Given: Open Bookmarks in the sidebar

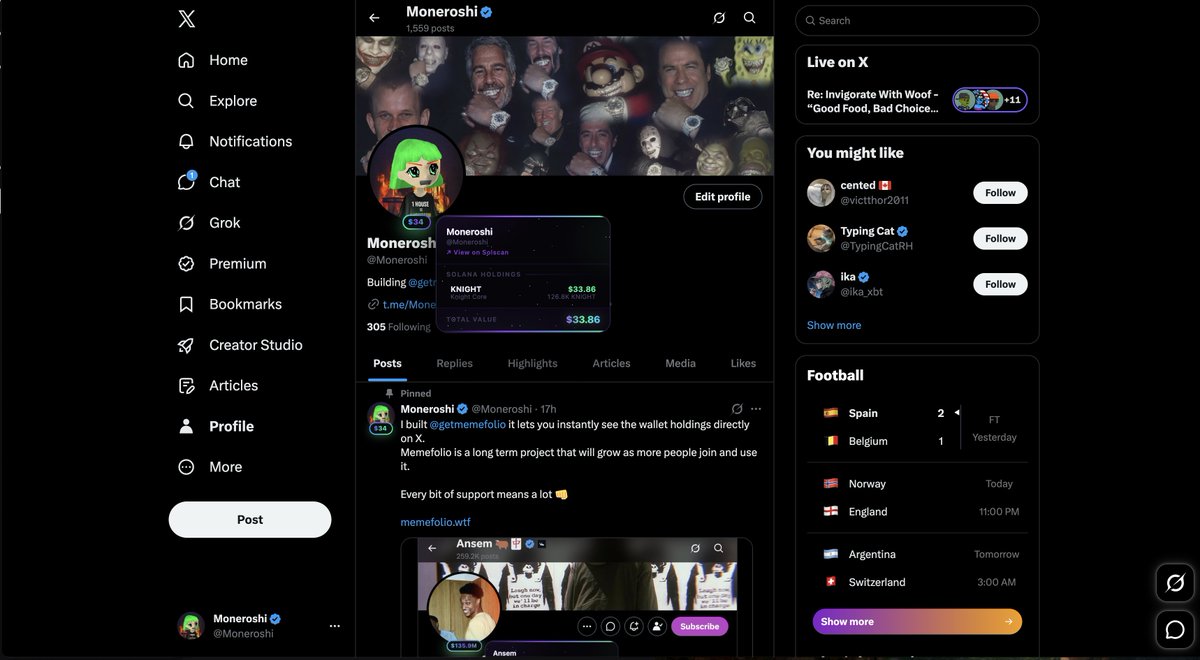Looking at the screenshot, I should point(230,304).
